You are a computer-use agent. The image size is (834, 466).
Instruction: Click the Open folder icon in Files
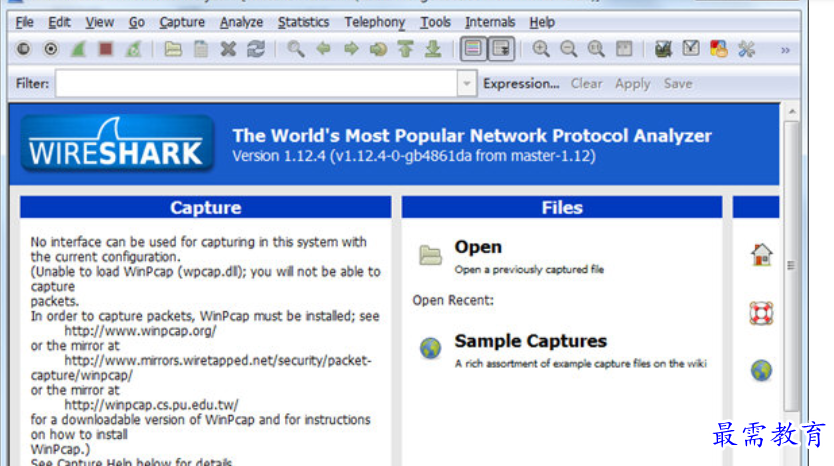(x=430, y=255)
